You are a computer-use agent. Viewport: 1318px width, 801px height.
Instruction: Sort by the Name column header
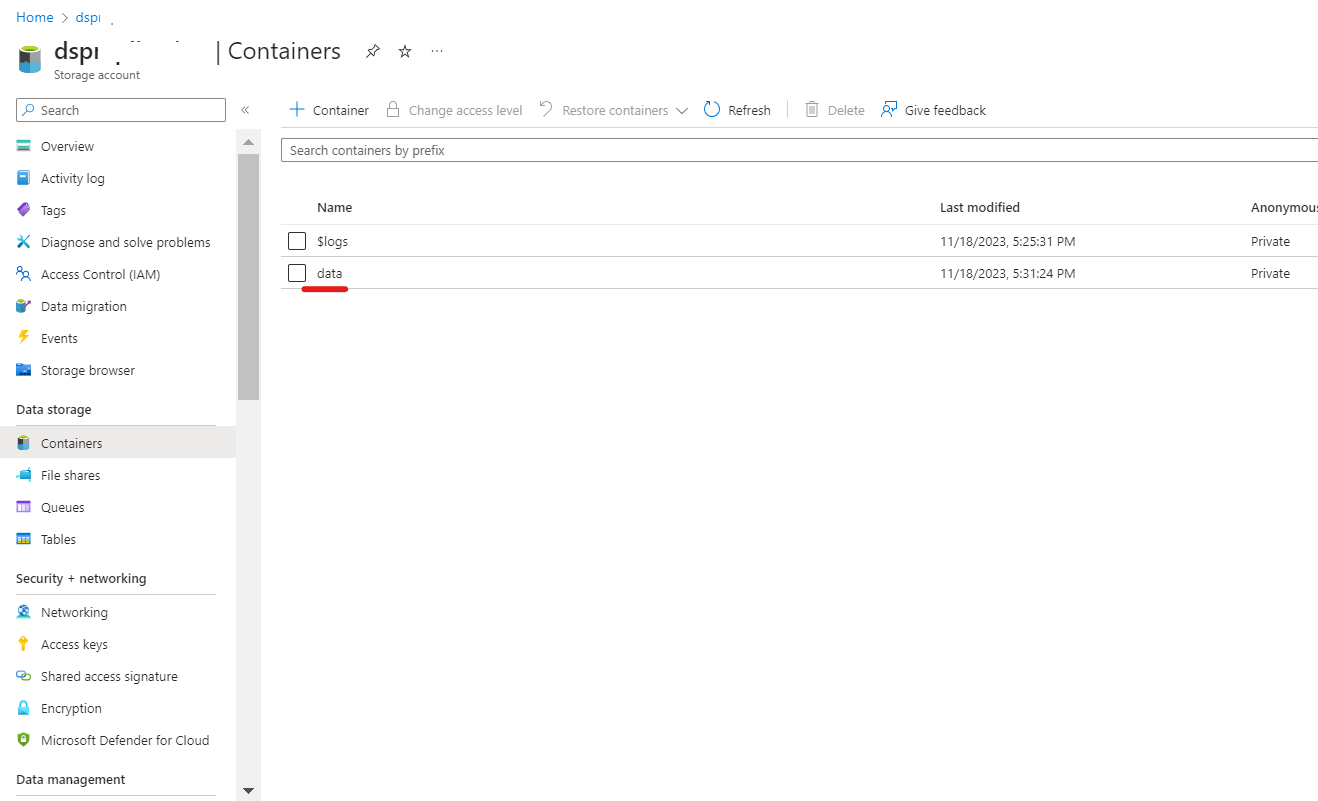[335, 207]
